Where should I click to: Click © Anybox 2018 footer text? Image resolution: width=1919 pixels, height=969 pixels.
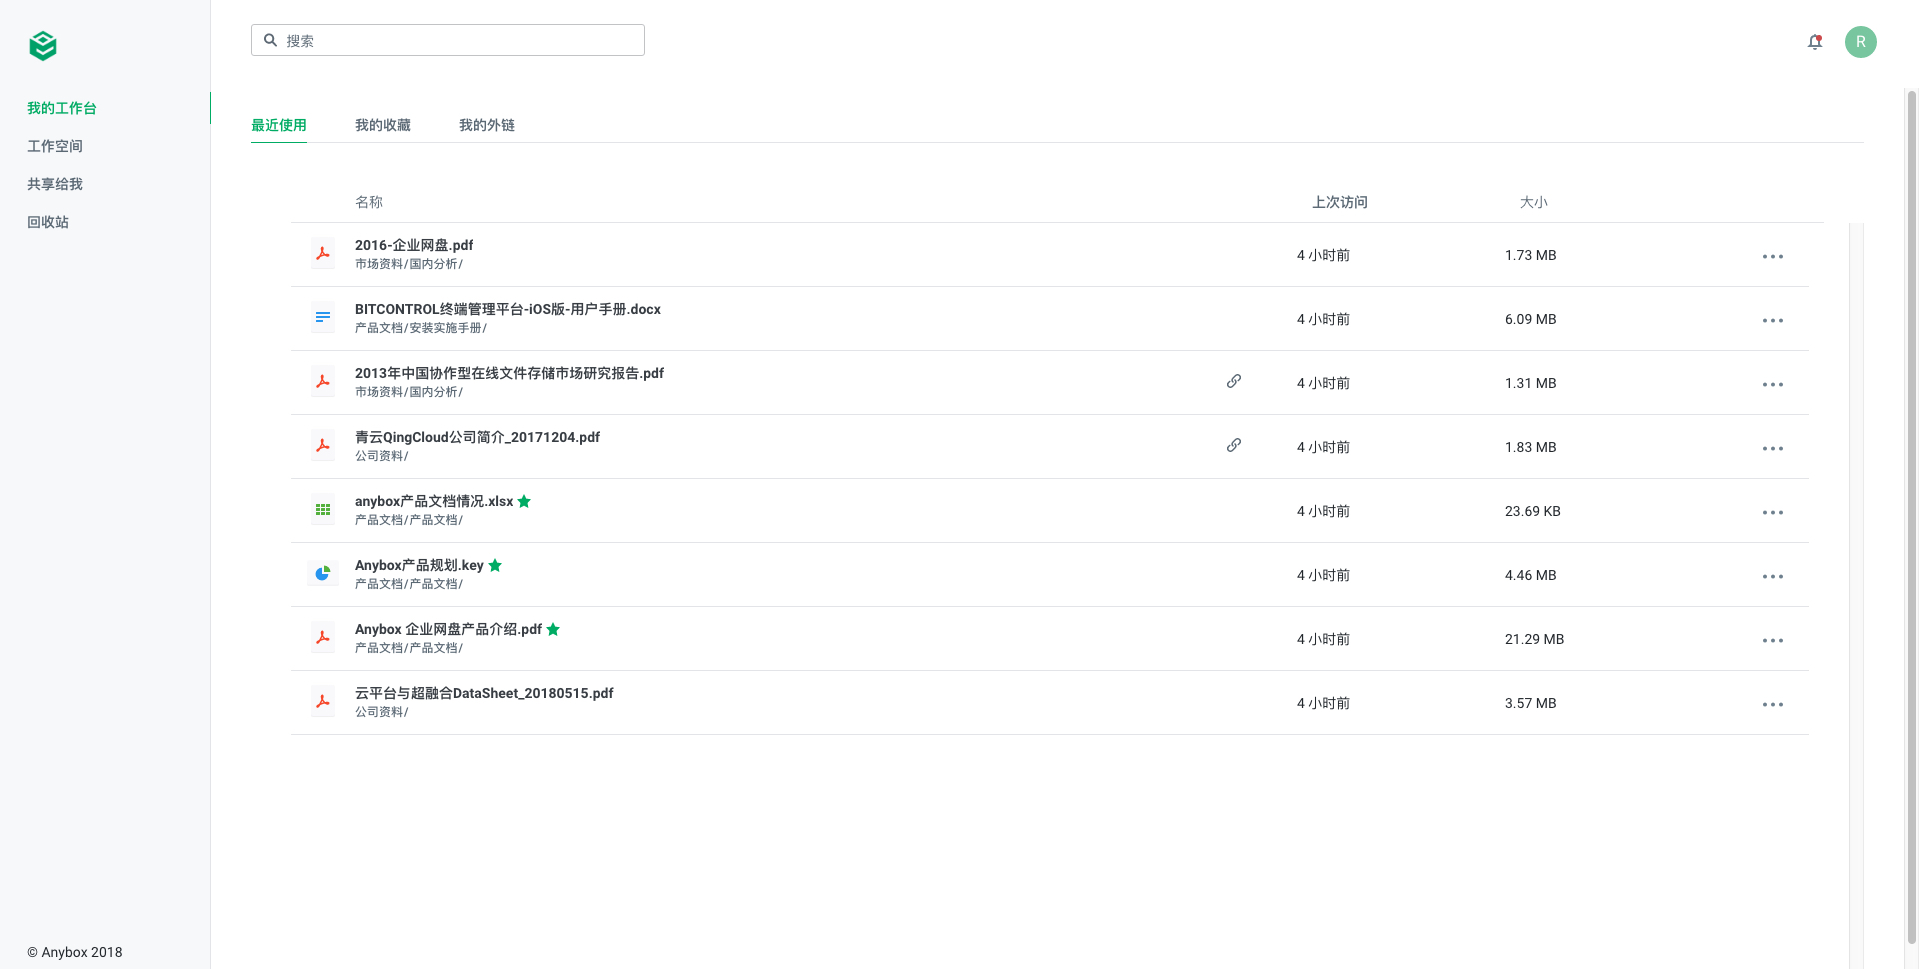pos(75,952)
